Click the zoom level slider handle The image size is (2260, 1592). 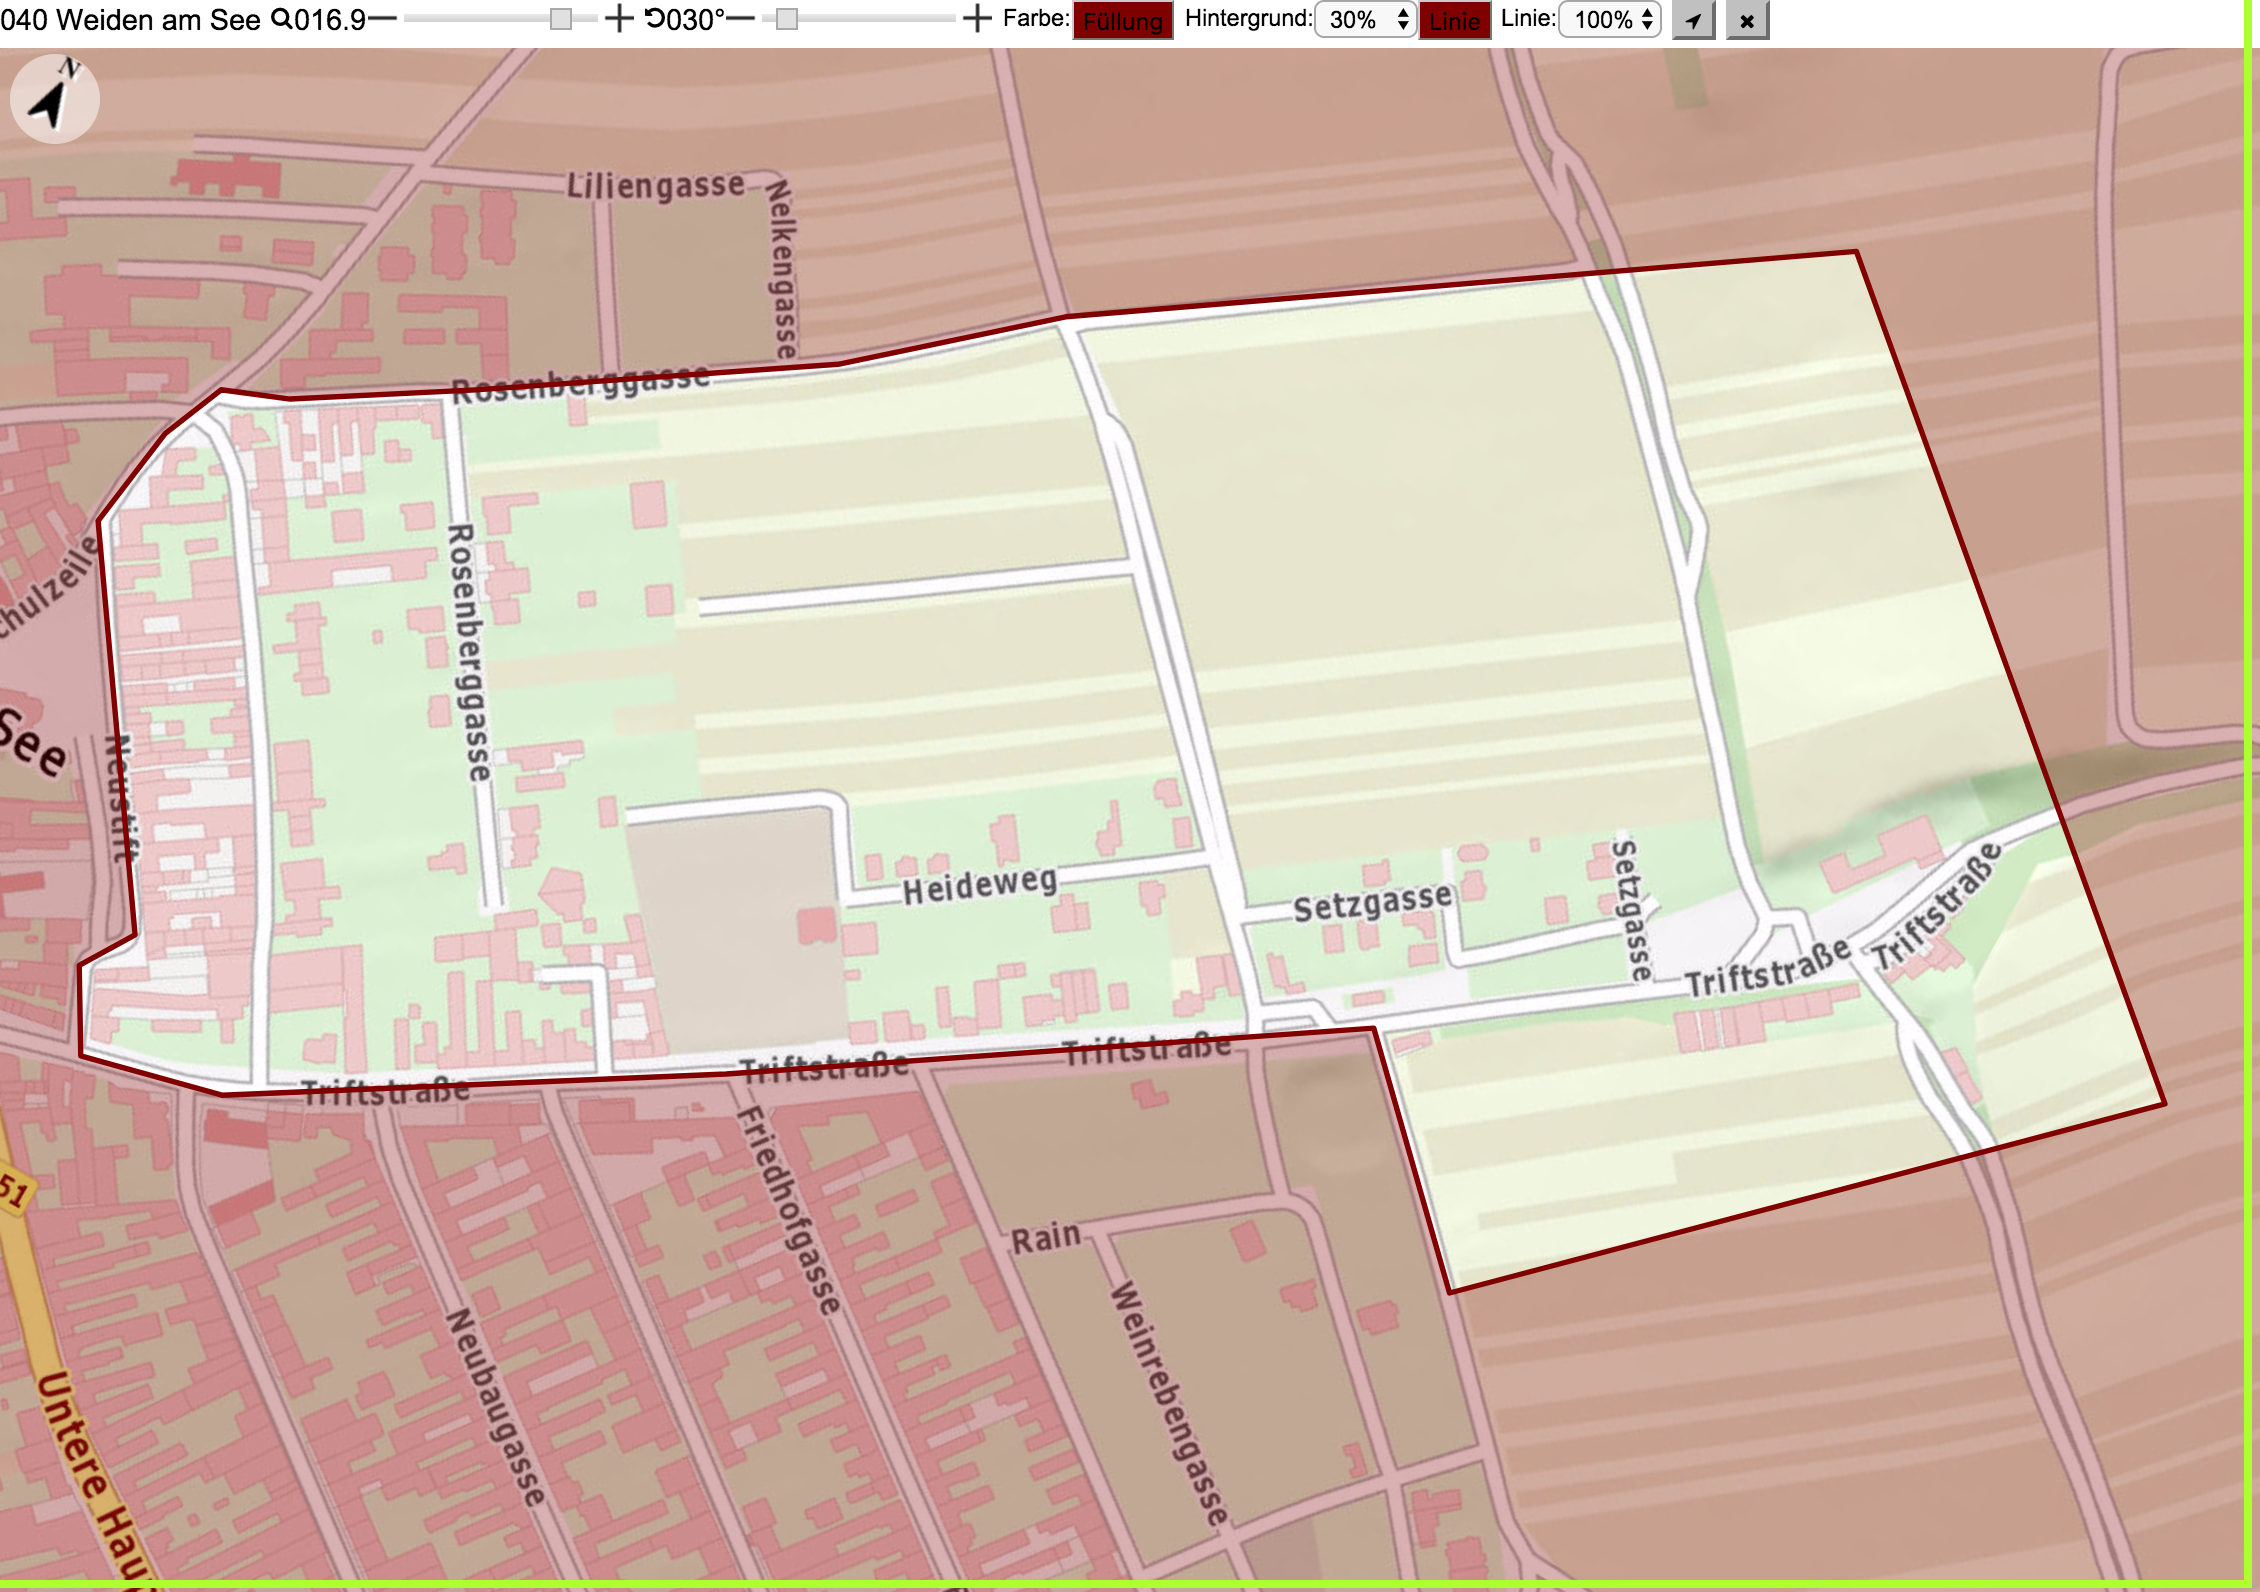[x=561, y=19]
